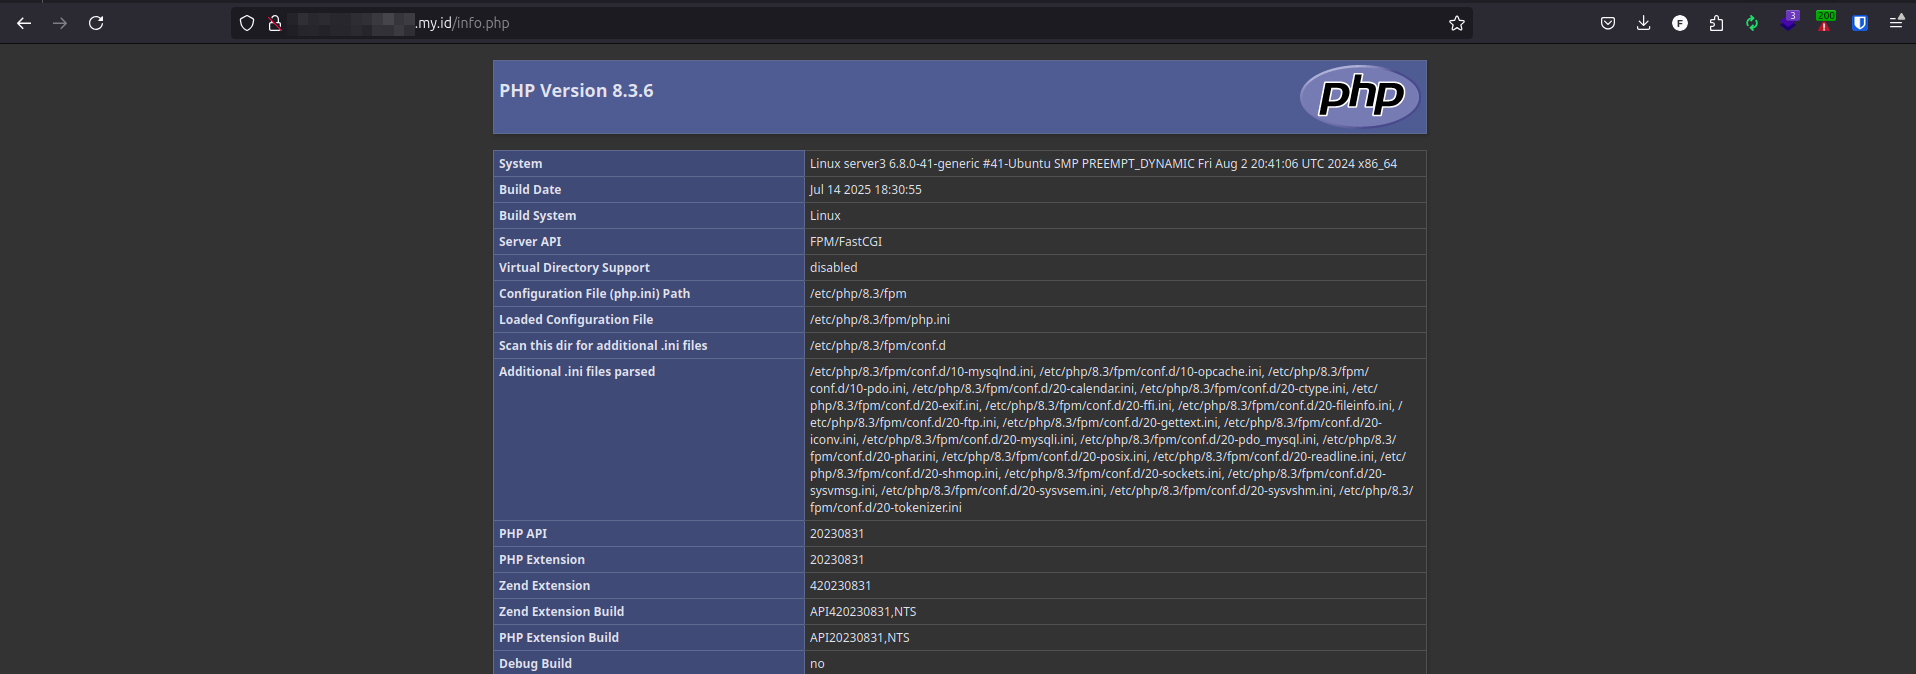Viewport: 1916px width, 674px height.
Task: Open the purple layers extension with badge 3
Action: click(1789, 20)
